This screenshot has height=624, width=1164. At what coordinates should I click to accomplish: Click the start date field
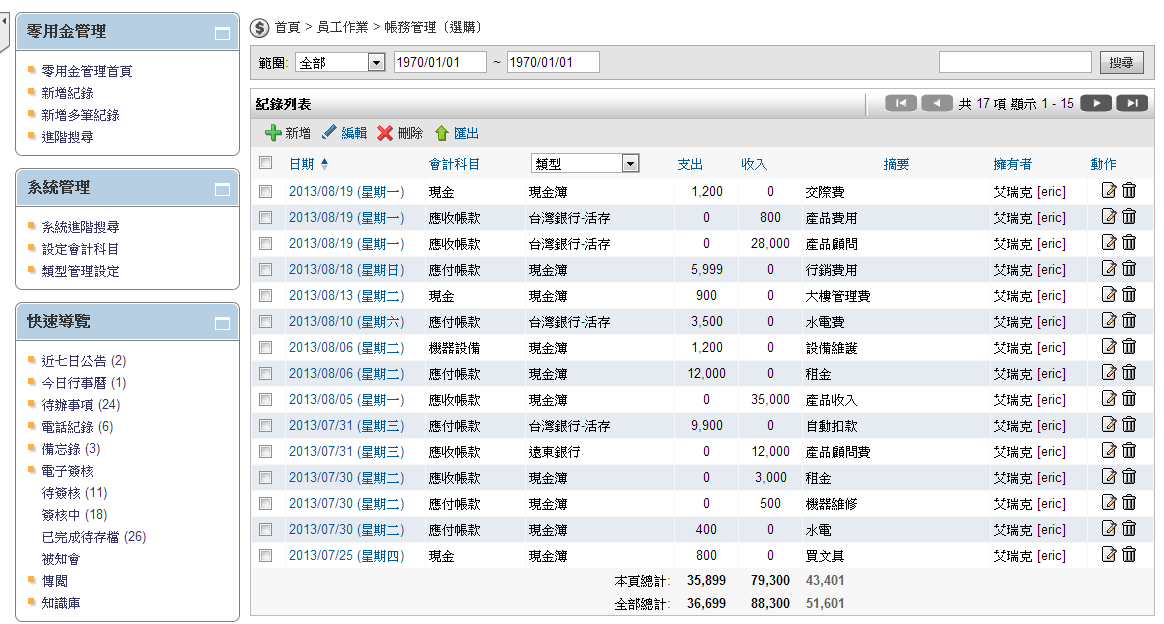click(x=440, y=62)
